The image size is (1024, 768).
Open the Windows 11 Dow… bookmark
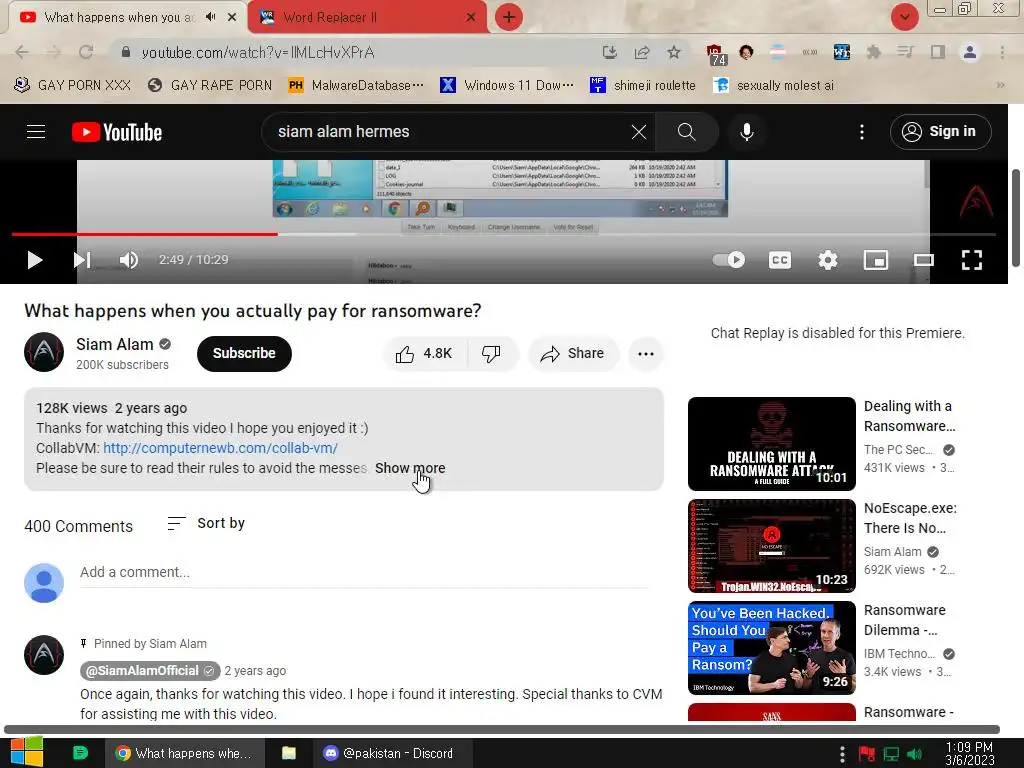click(507, 86)
